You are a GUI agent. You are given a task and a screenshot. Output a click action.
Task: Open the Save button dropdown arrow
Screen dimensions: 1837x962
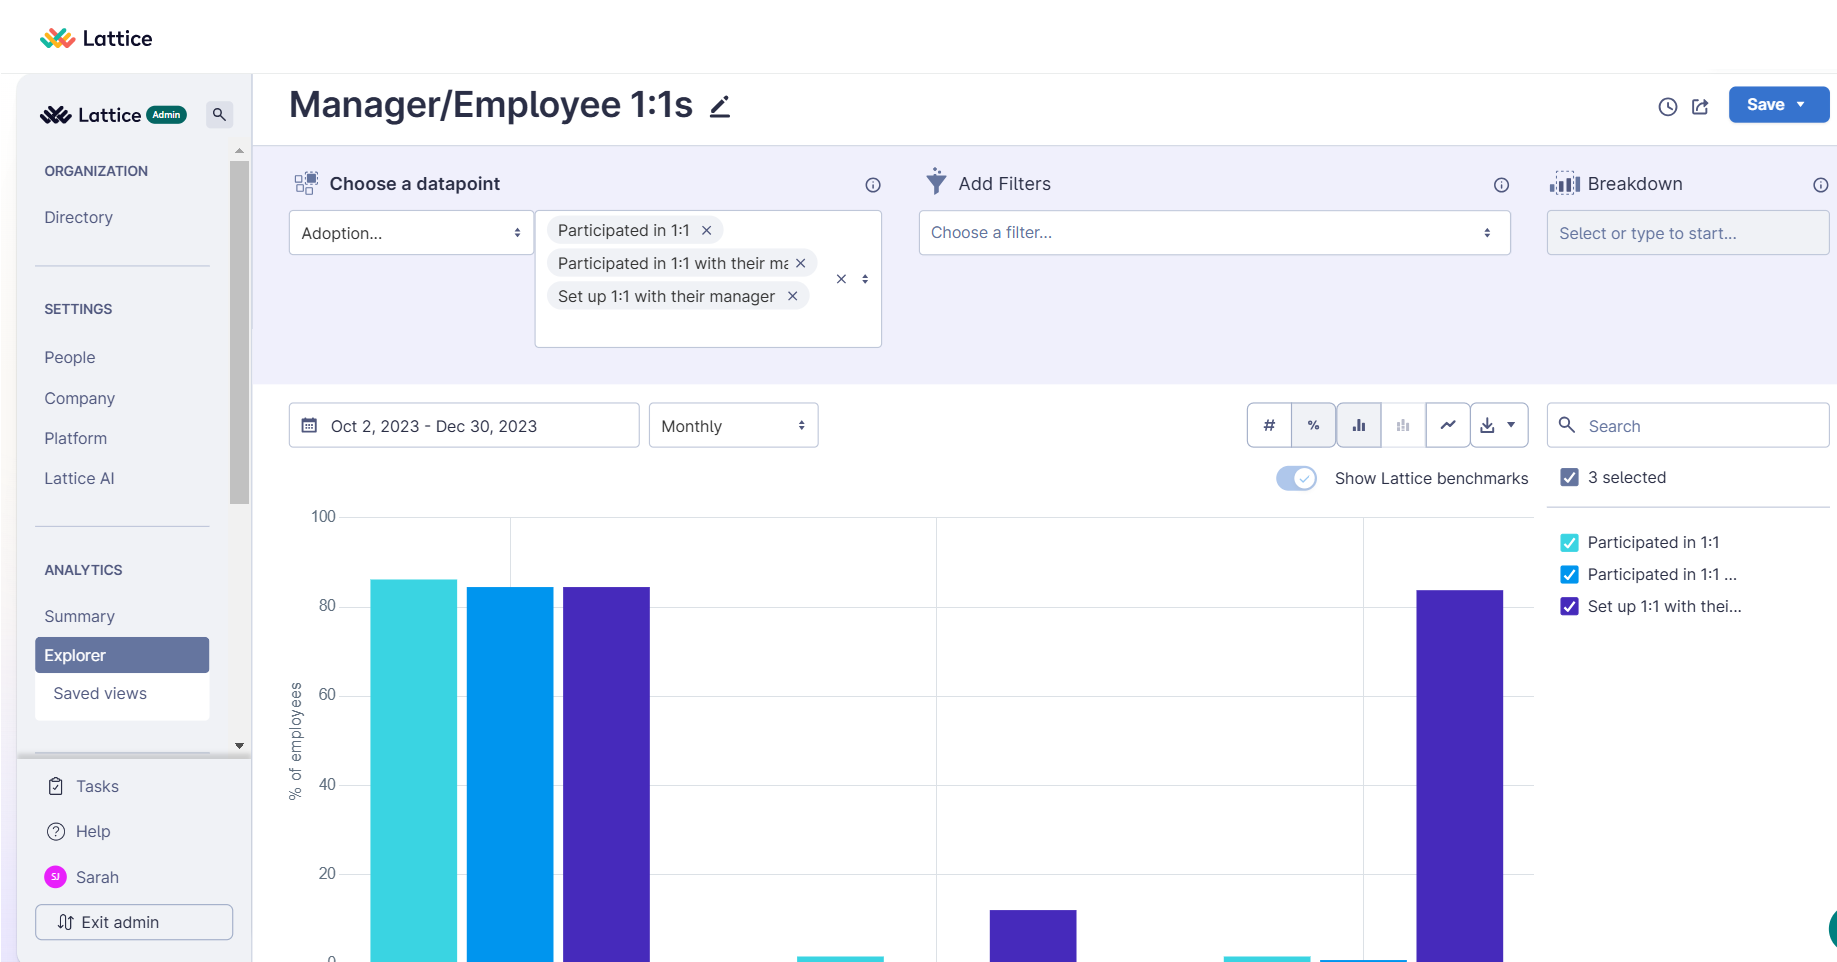click(x=1801, y=104)
